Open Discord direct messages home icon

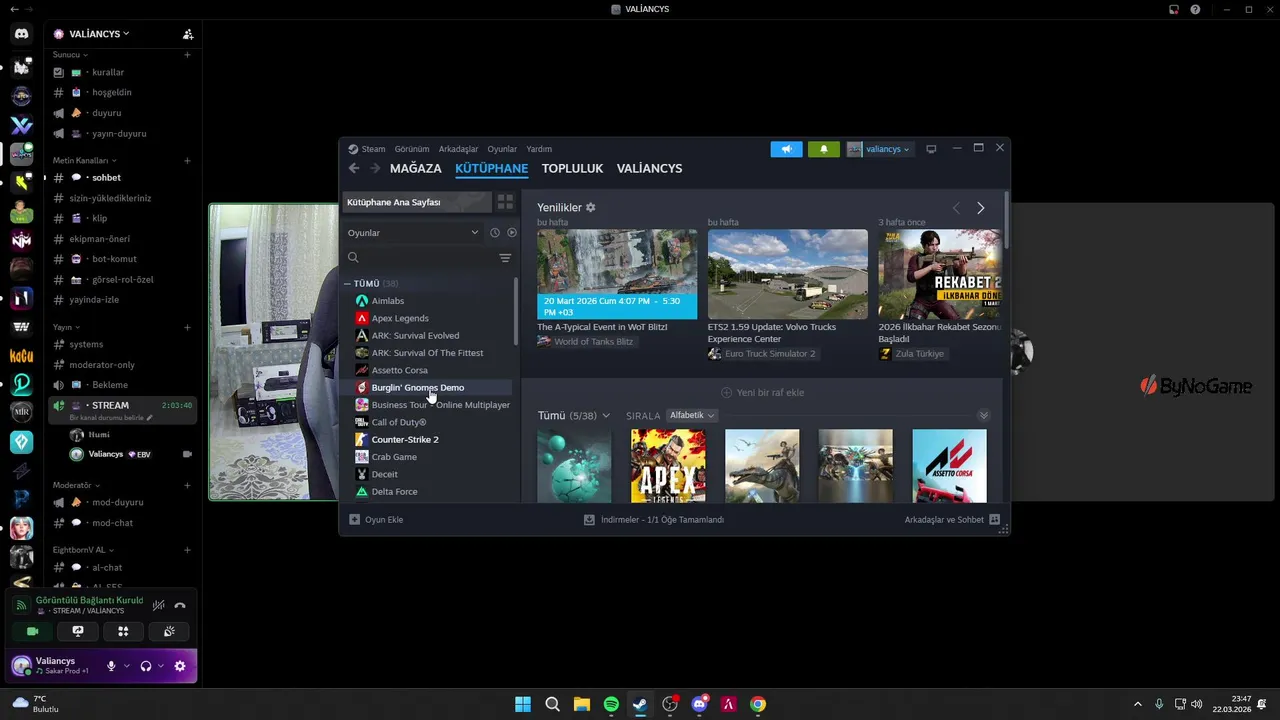pos(21,34)
